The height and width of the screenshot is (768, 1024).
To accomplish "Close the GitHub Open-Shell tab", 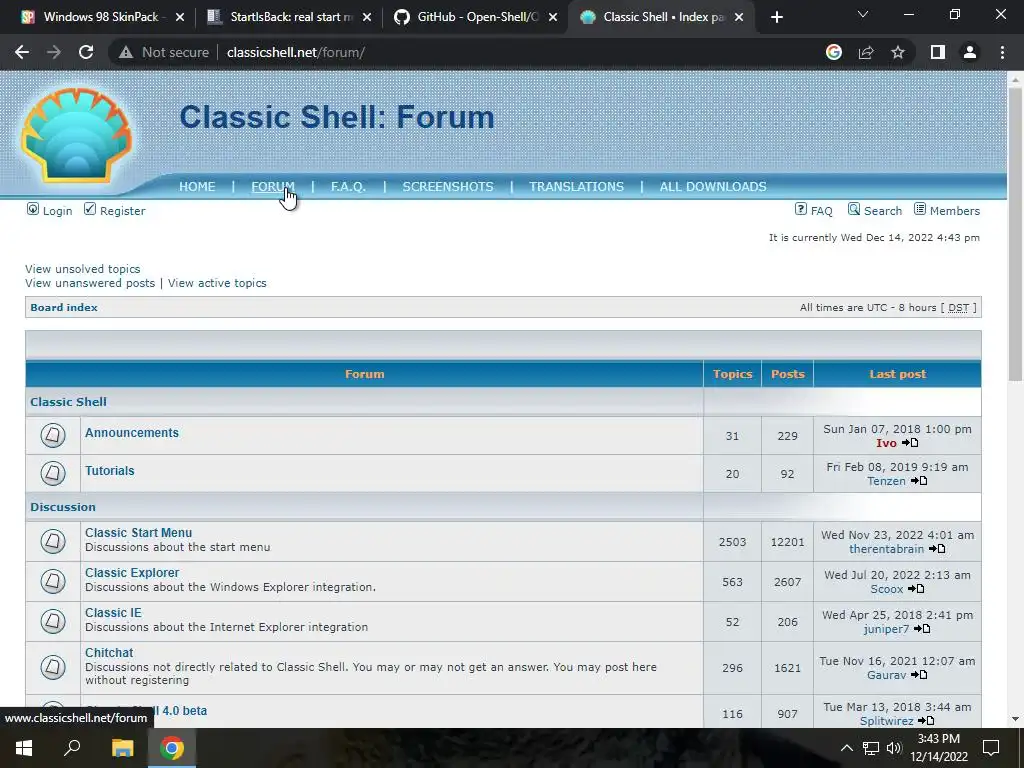I will click(x=553, y=17).
